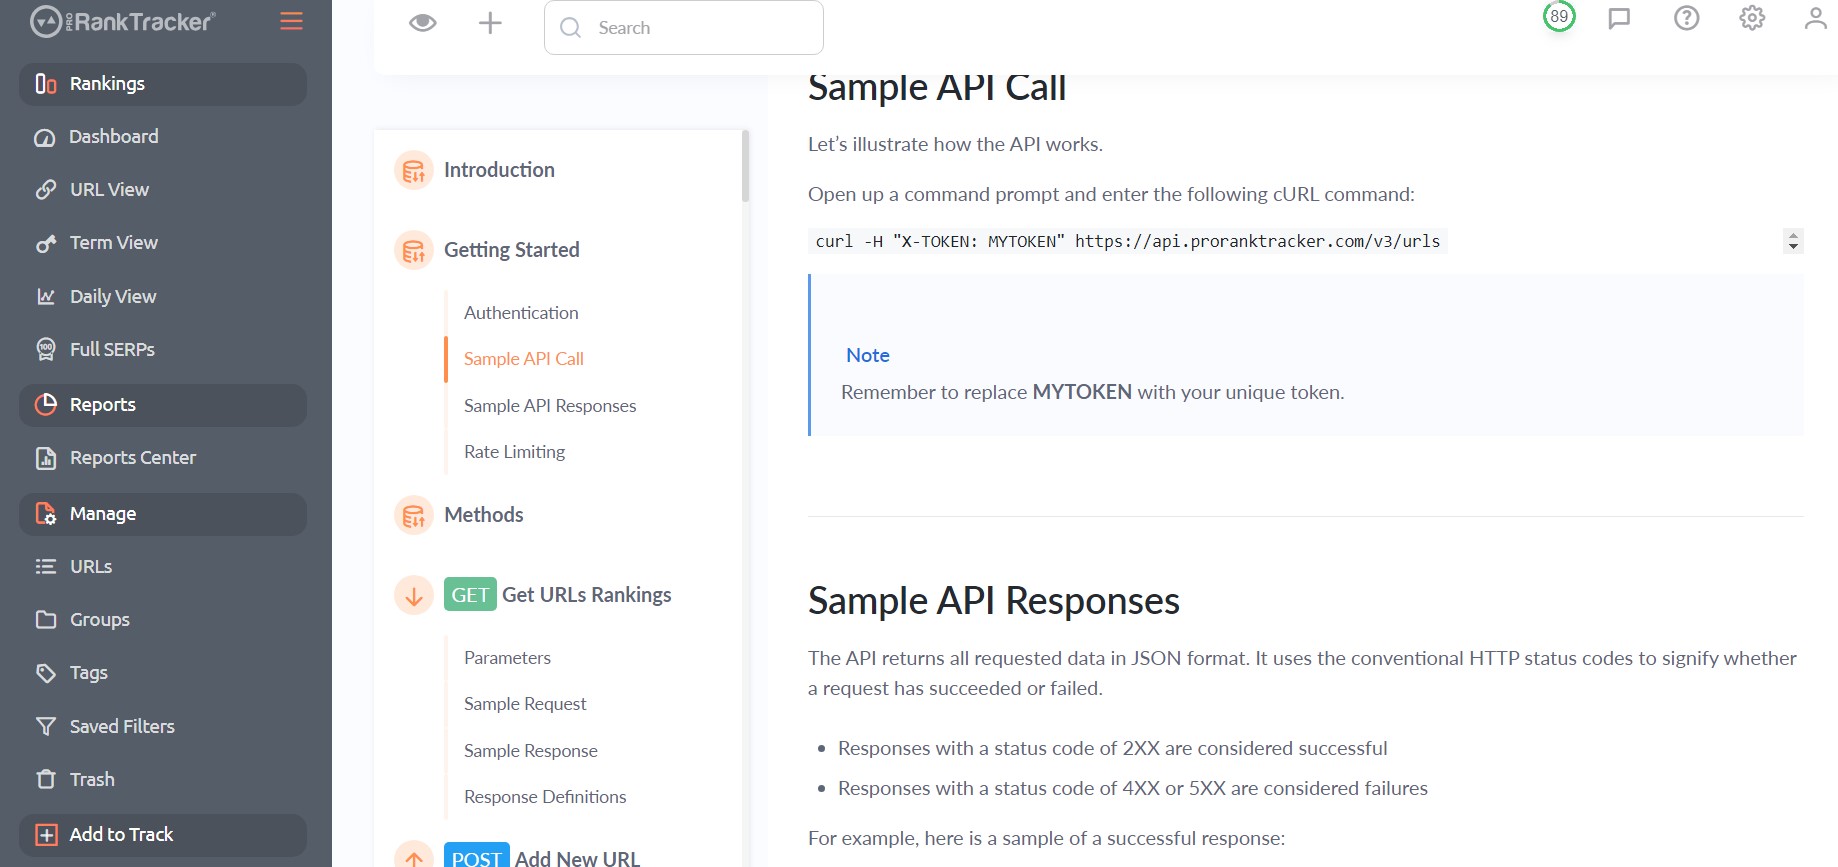
Task: Toggle the eye view icon in top bar
Action: (x=423, y=23)
